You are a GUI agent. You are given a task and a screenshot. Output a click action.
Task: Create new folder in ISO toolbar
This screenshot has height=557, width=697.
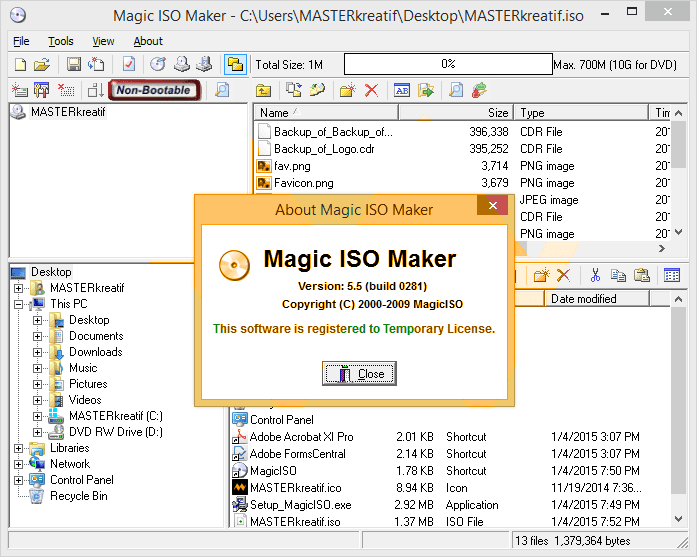(348, 90)
